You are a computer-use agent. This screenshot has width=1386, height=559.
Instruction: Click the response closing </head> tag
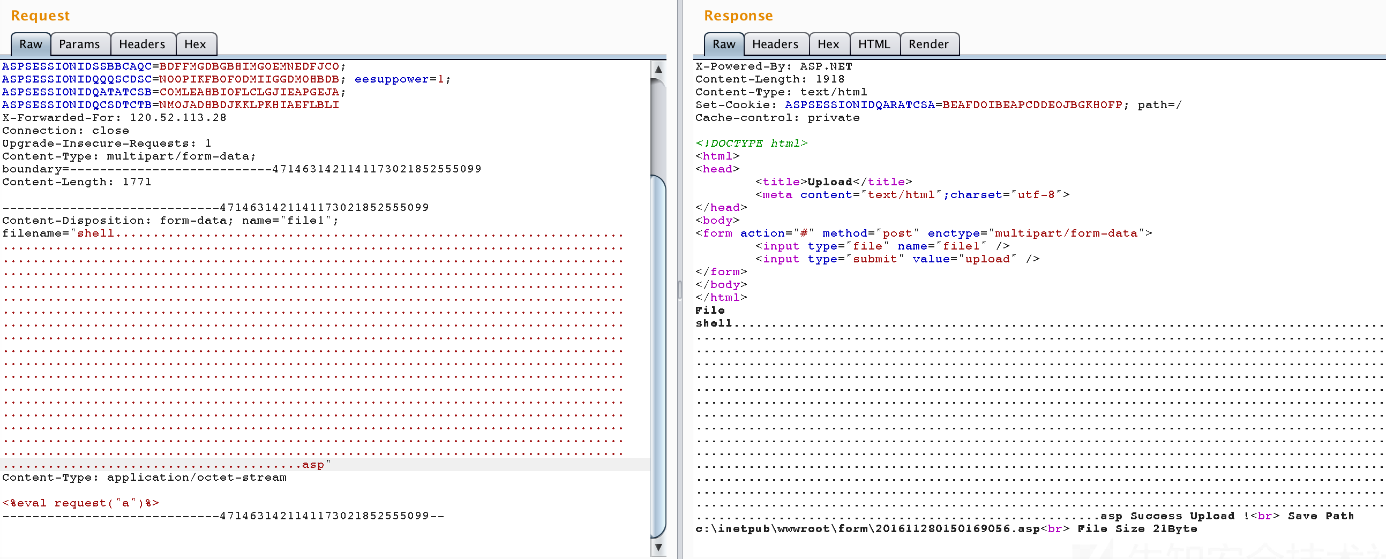[722, 208]
